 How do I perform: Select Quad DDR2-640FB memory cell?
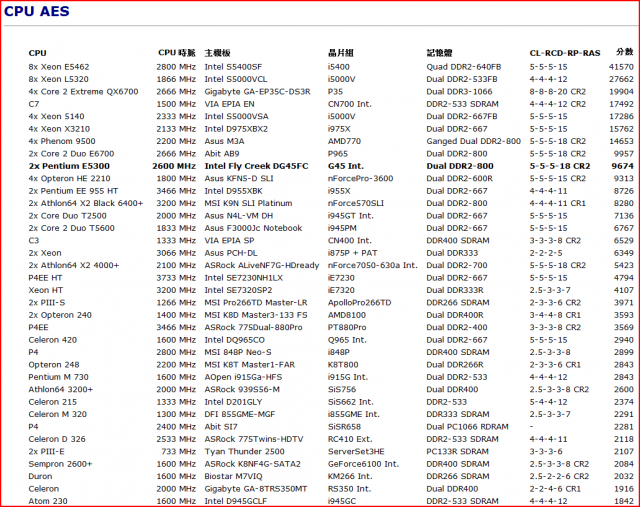coord(464,67)
